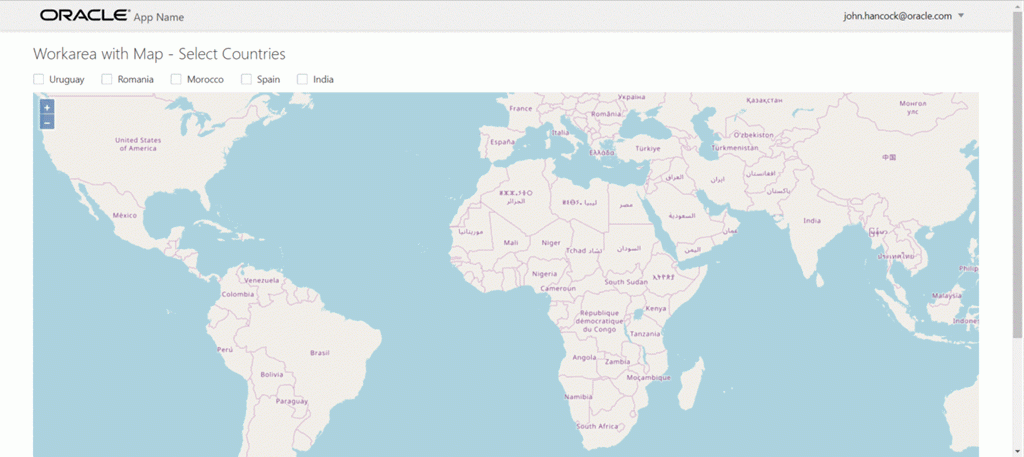
Task: Tick the Romania checkbox
Action: coord(107,79)
